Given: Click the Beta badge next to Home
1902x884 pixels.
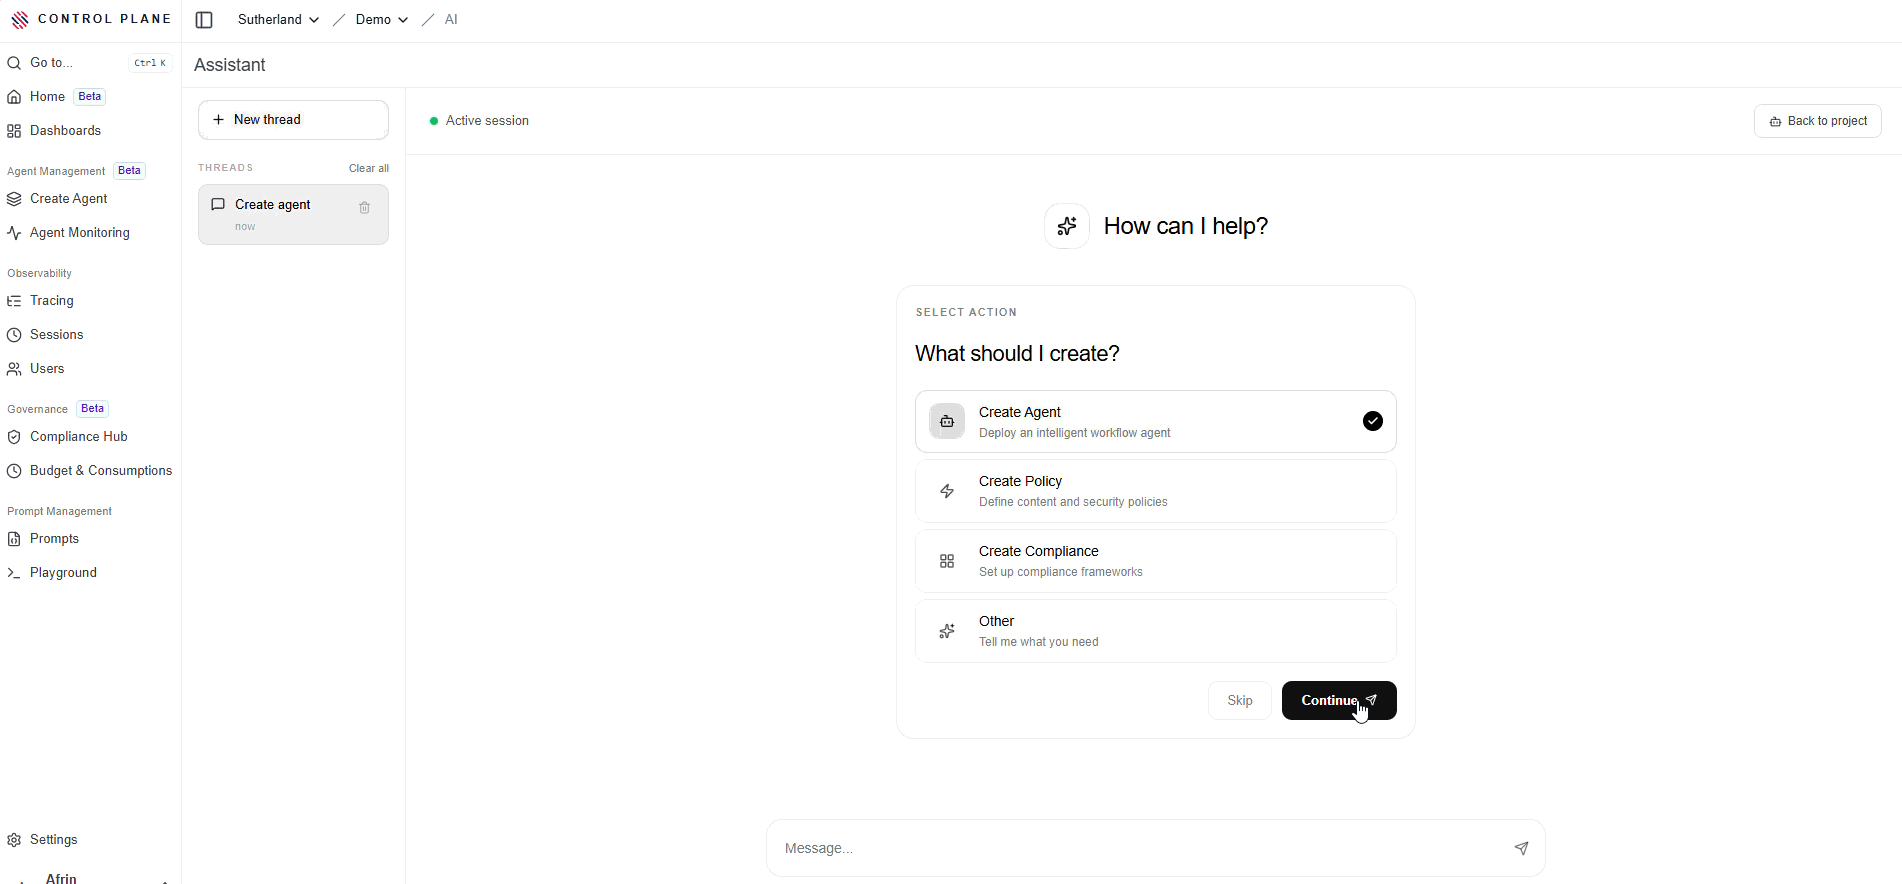Looking at the screenshot, I should pos(90,97).
